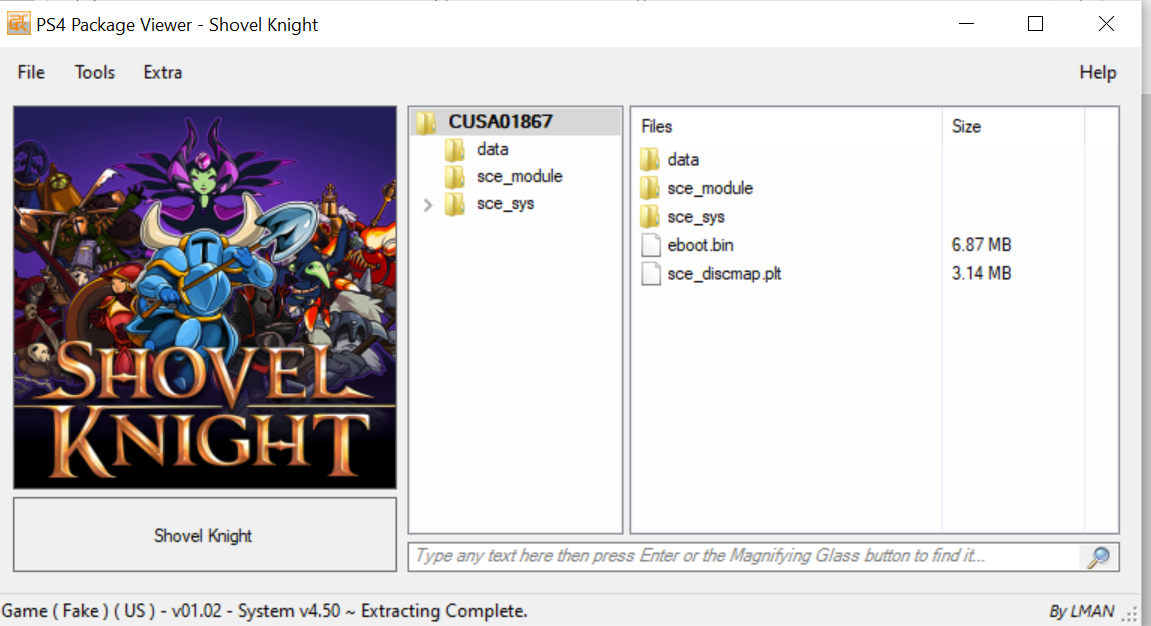The image size is (1151, 626).
Task: Click eboot.bin file icon
Action: (650, 245)
